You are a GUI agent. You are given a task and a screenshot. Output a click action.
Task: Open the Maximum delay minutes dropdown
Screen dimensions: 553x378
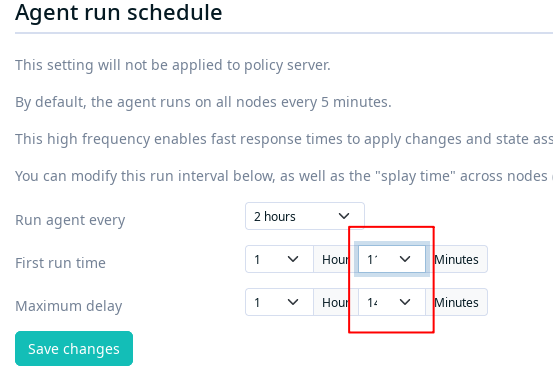click(x=392, y=302)
